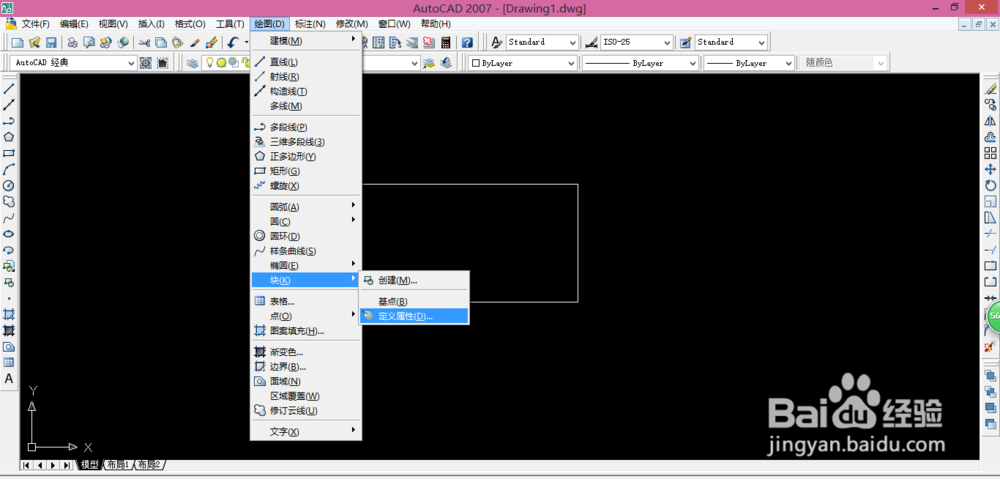This screenshot has width=1000, height=479.
Task: Select 表格... from the Draw menu
Action: pos(306,301)
